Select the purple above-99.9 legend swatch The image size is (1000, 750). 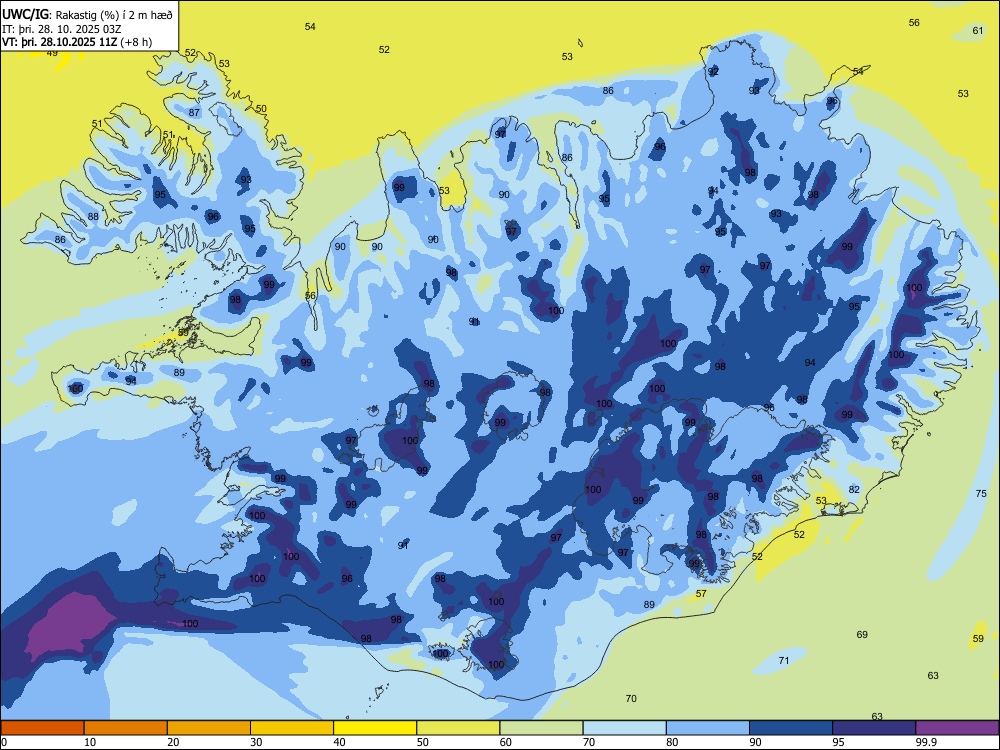tap(957, 728)
